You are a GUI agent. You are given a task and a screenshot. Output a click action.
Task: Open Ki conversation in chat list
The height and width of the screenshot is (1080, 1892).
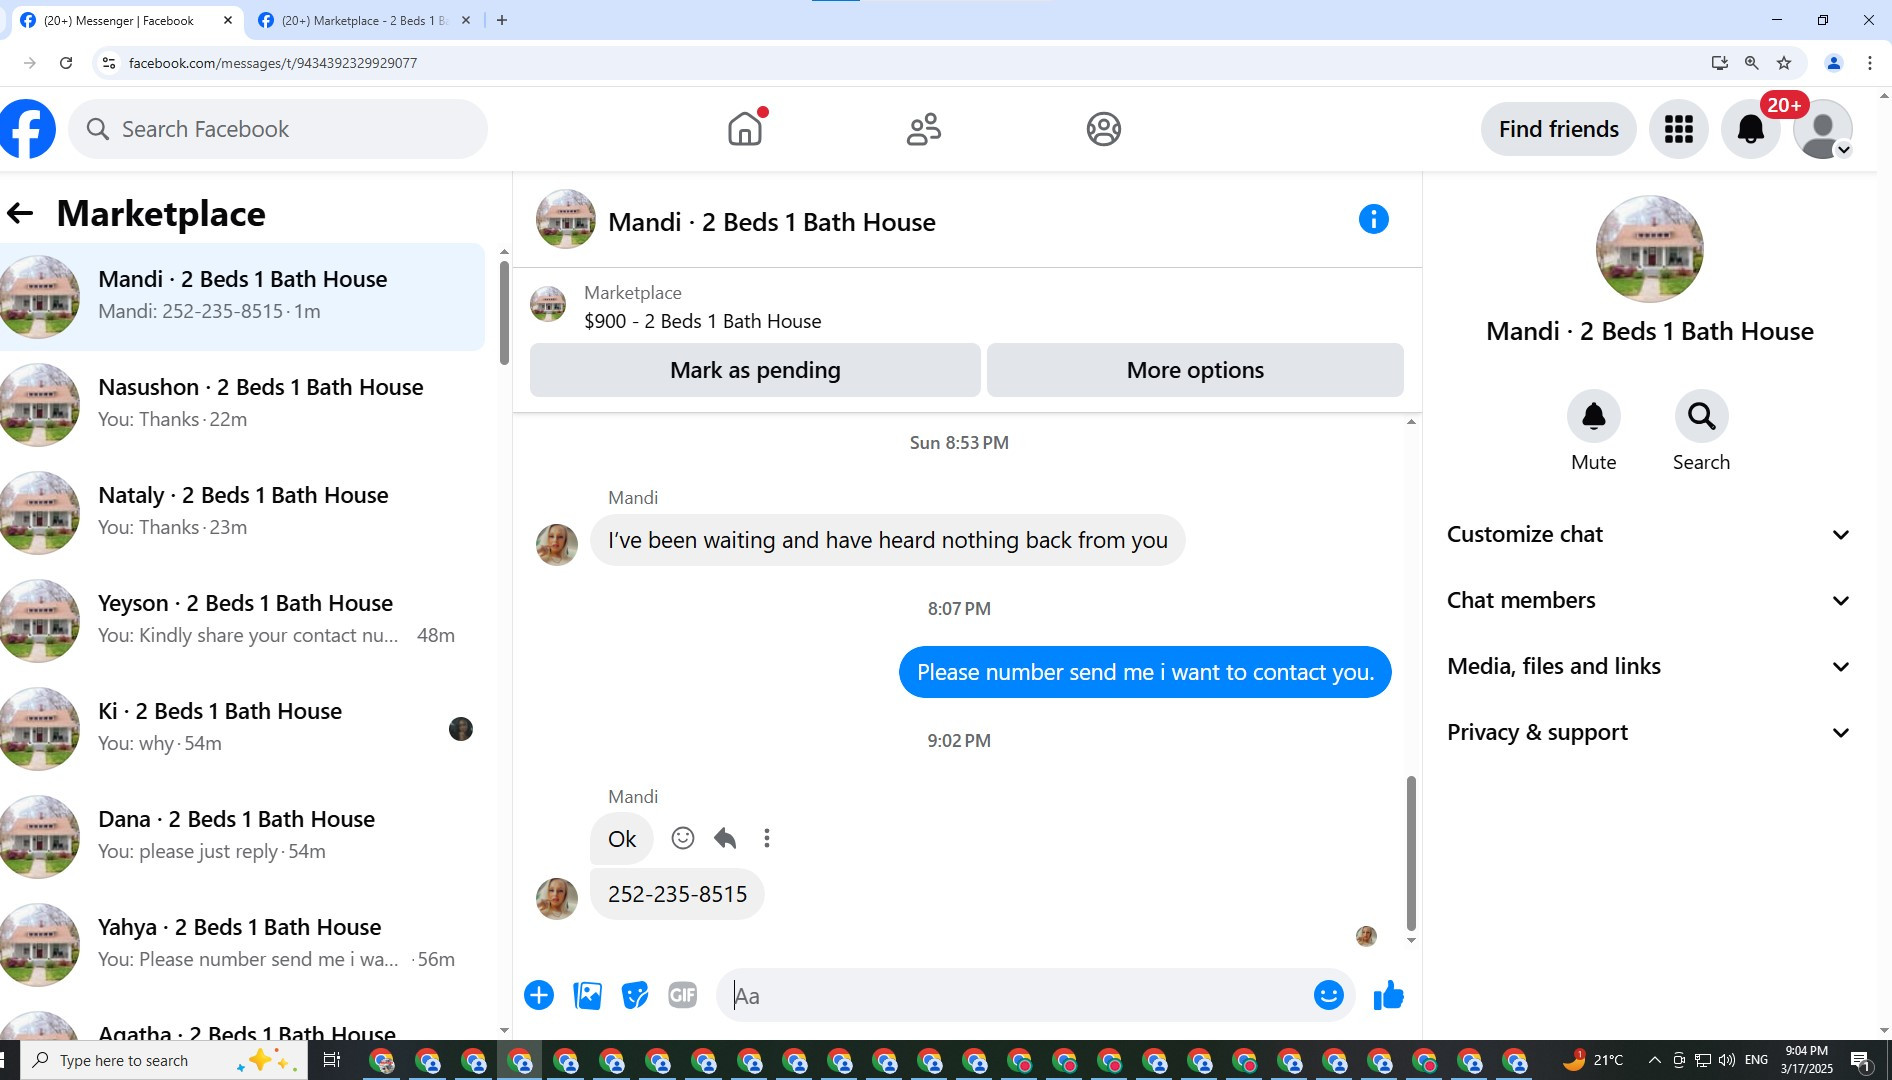[x=242, y=728]
